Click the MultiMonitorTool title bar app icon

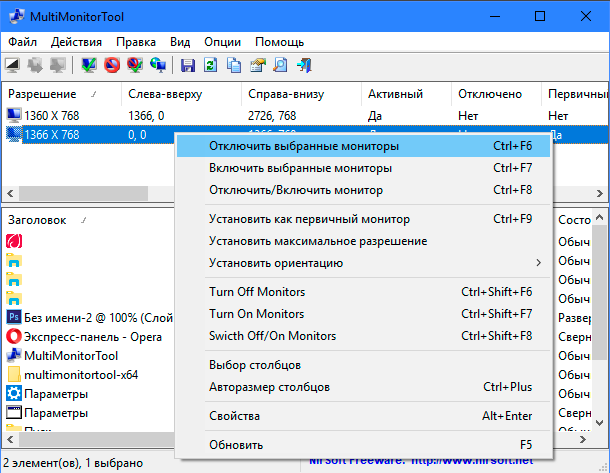tap(17, 16)
